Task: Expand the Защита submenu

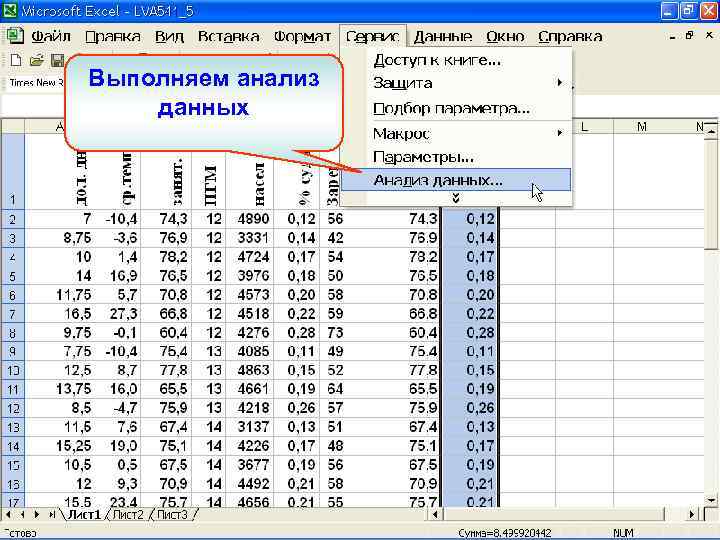Action: pyautogui.click(x=456, y=83)
